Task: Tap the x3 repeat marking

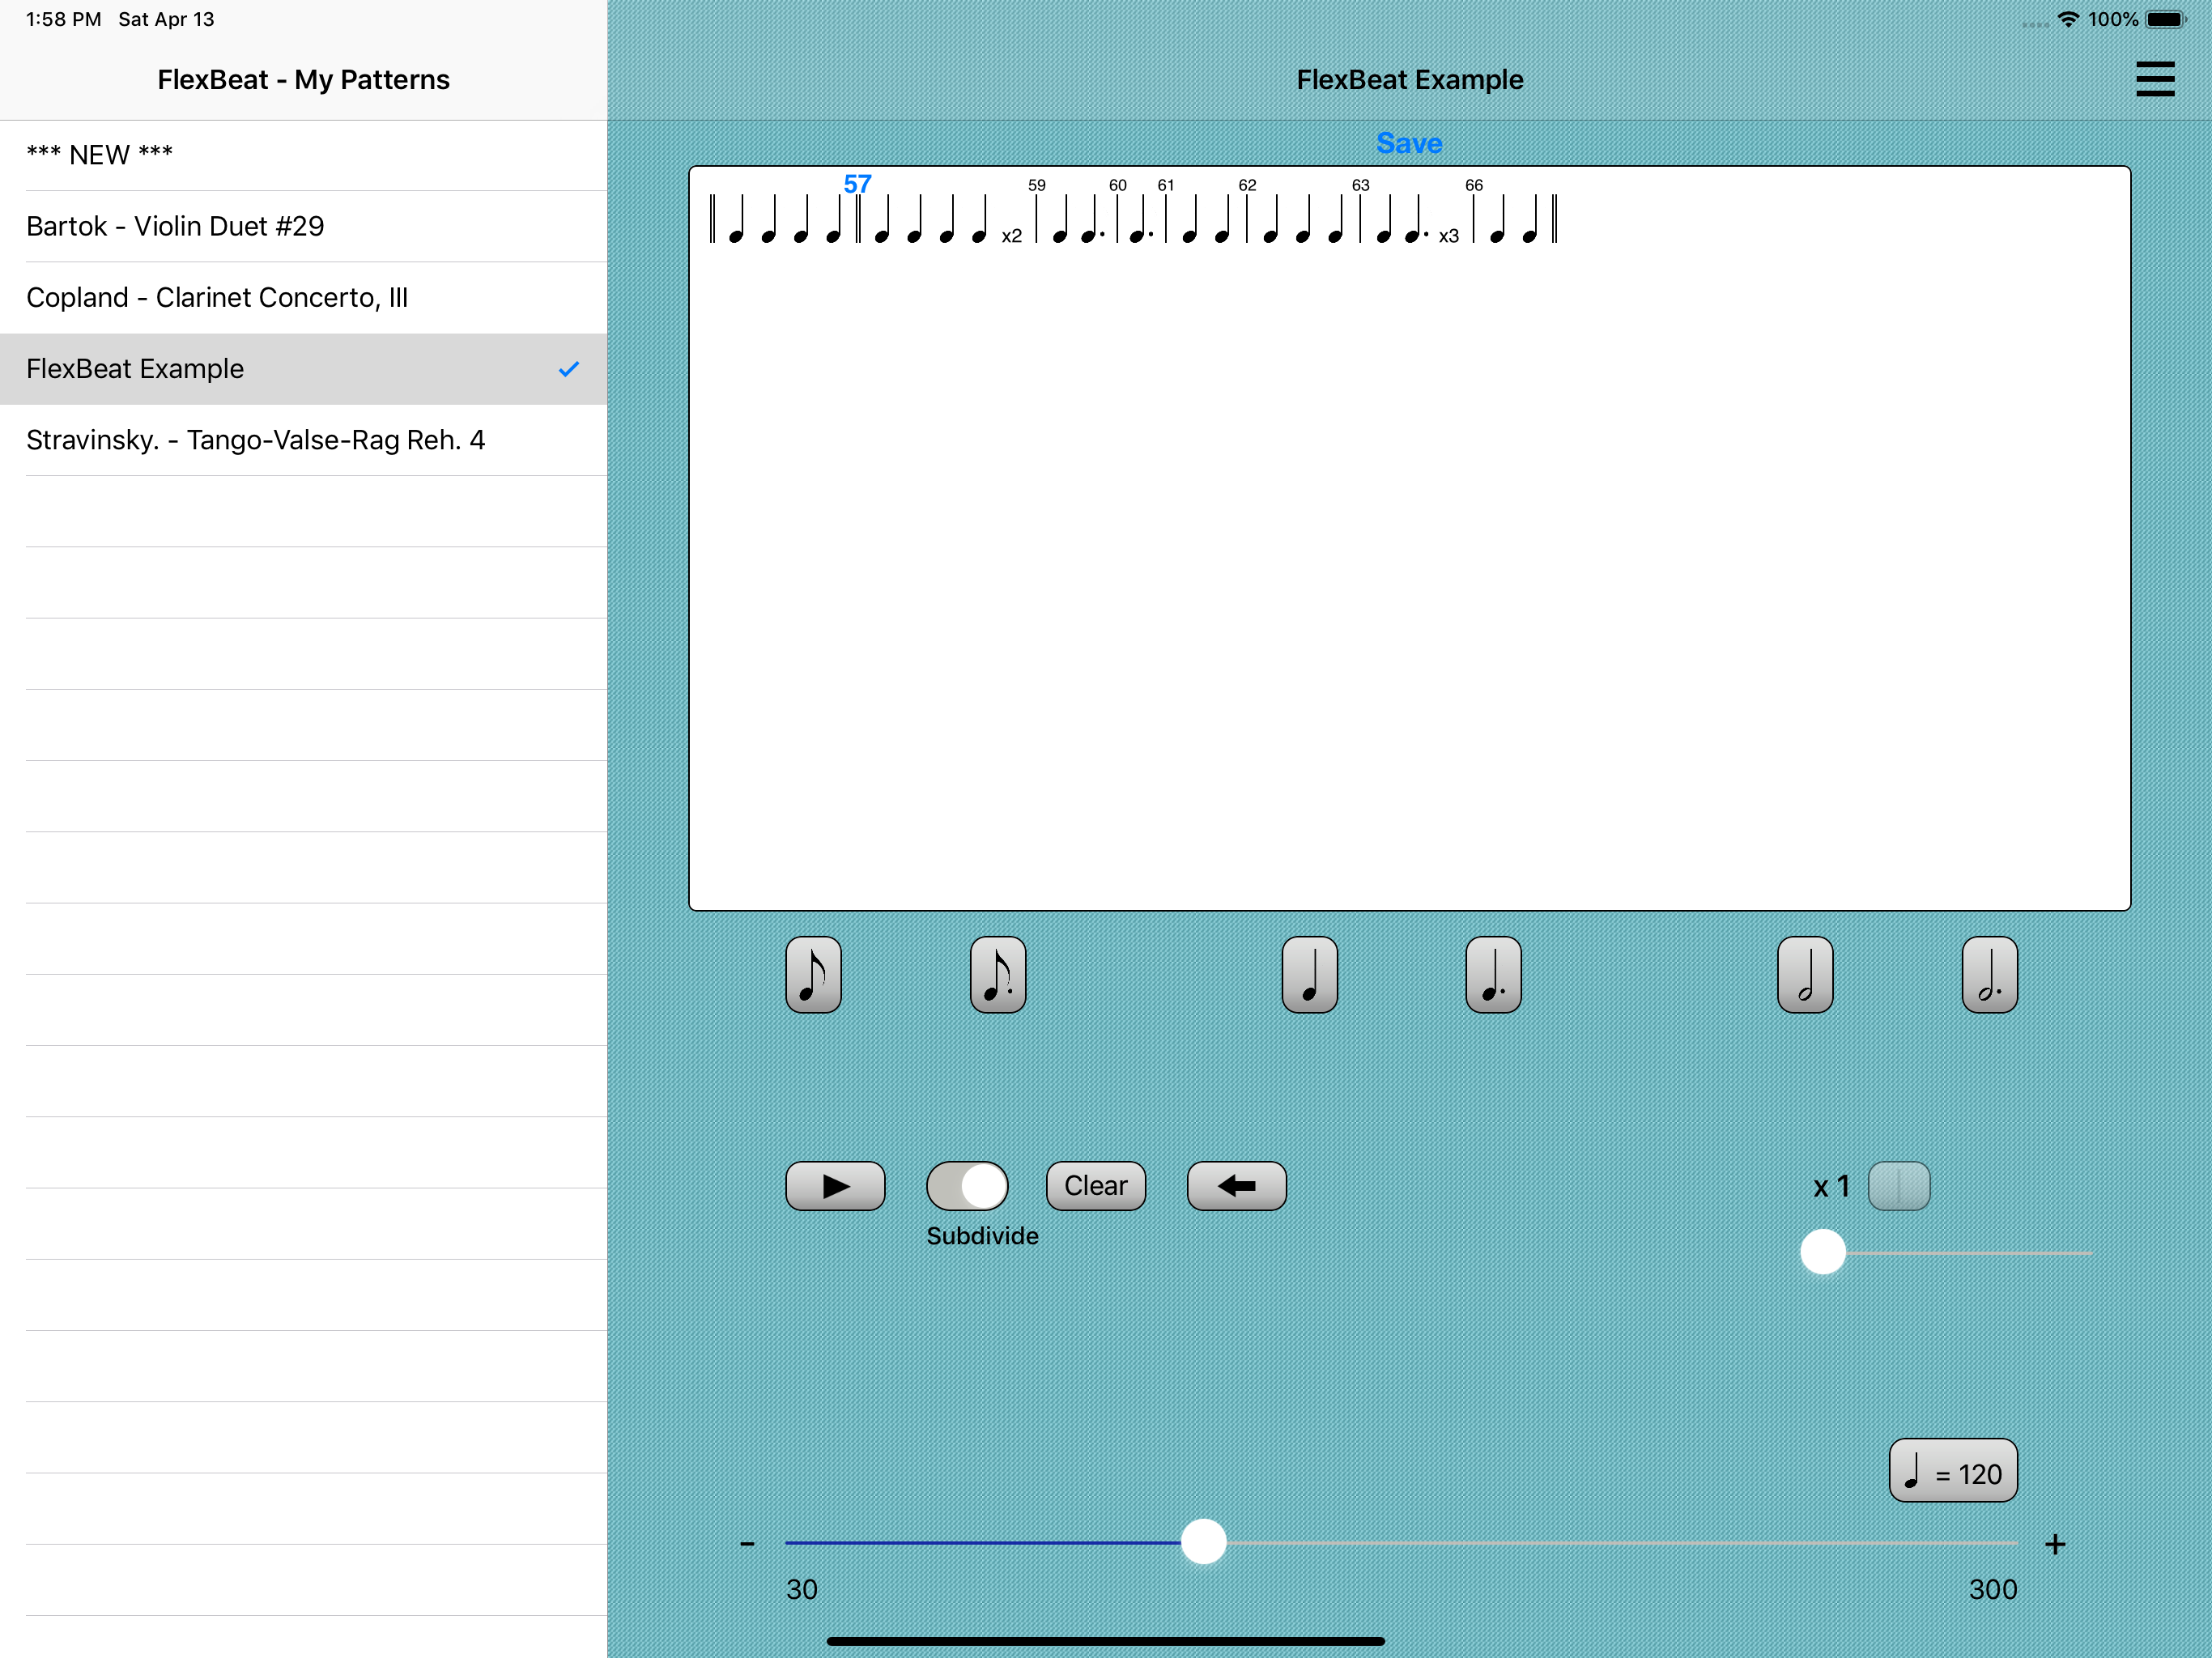Action: click(x=1449, y=236)
